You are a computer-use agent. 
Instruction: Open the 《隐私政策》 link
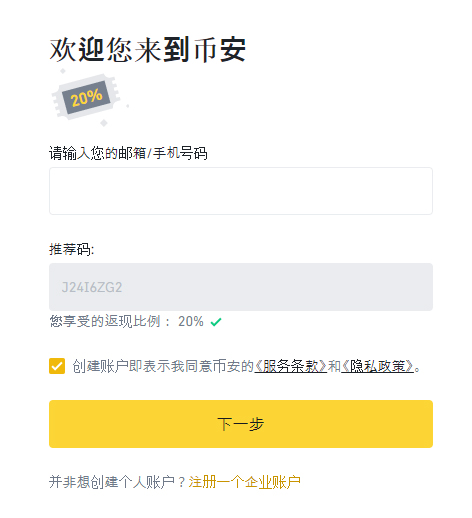[x=377, y=366]
